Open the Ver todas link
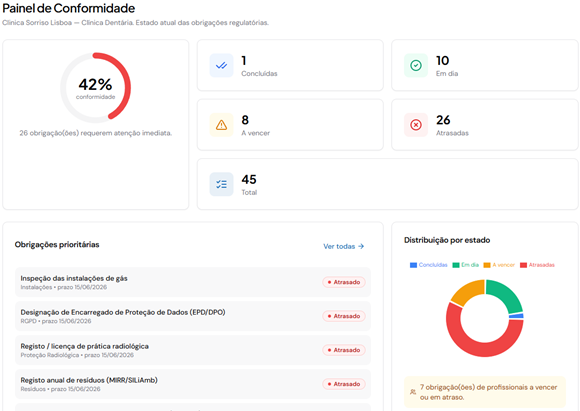This screenshot has height=411, width=580. (x=344, y=246)
